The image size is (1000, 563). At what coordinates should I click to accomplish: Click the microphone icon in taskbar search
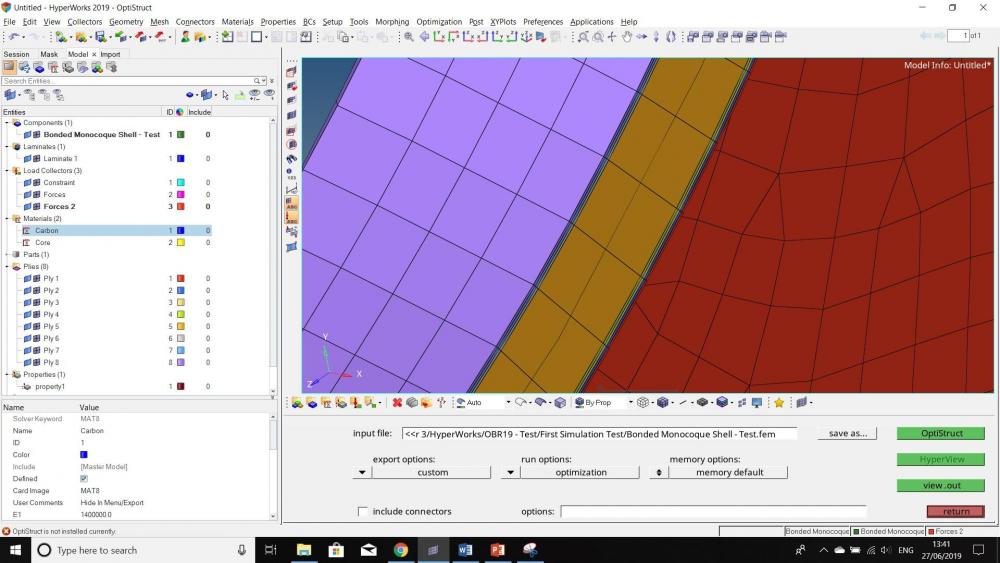point(242,550)
